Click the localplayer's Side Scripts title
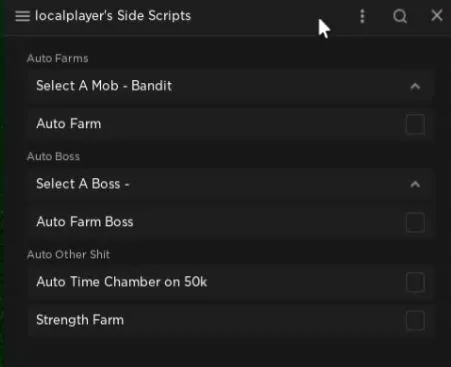451x367 pixels. pyautogui.click(x=113, y=16)
